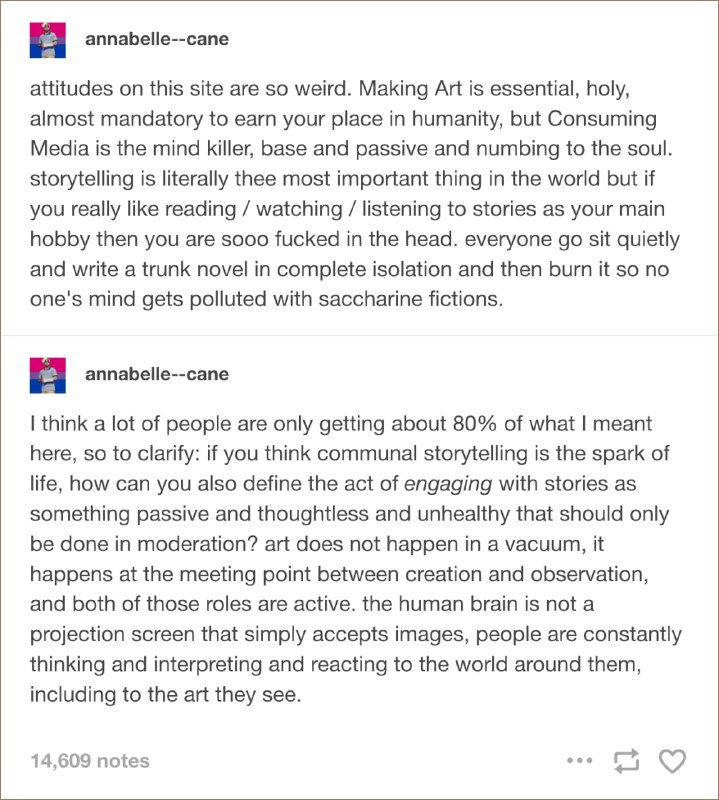The width and height of the screenshot is (719, 800).
Task: Click the divider line between the two posts
Action: 359,335
